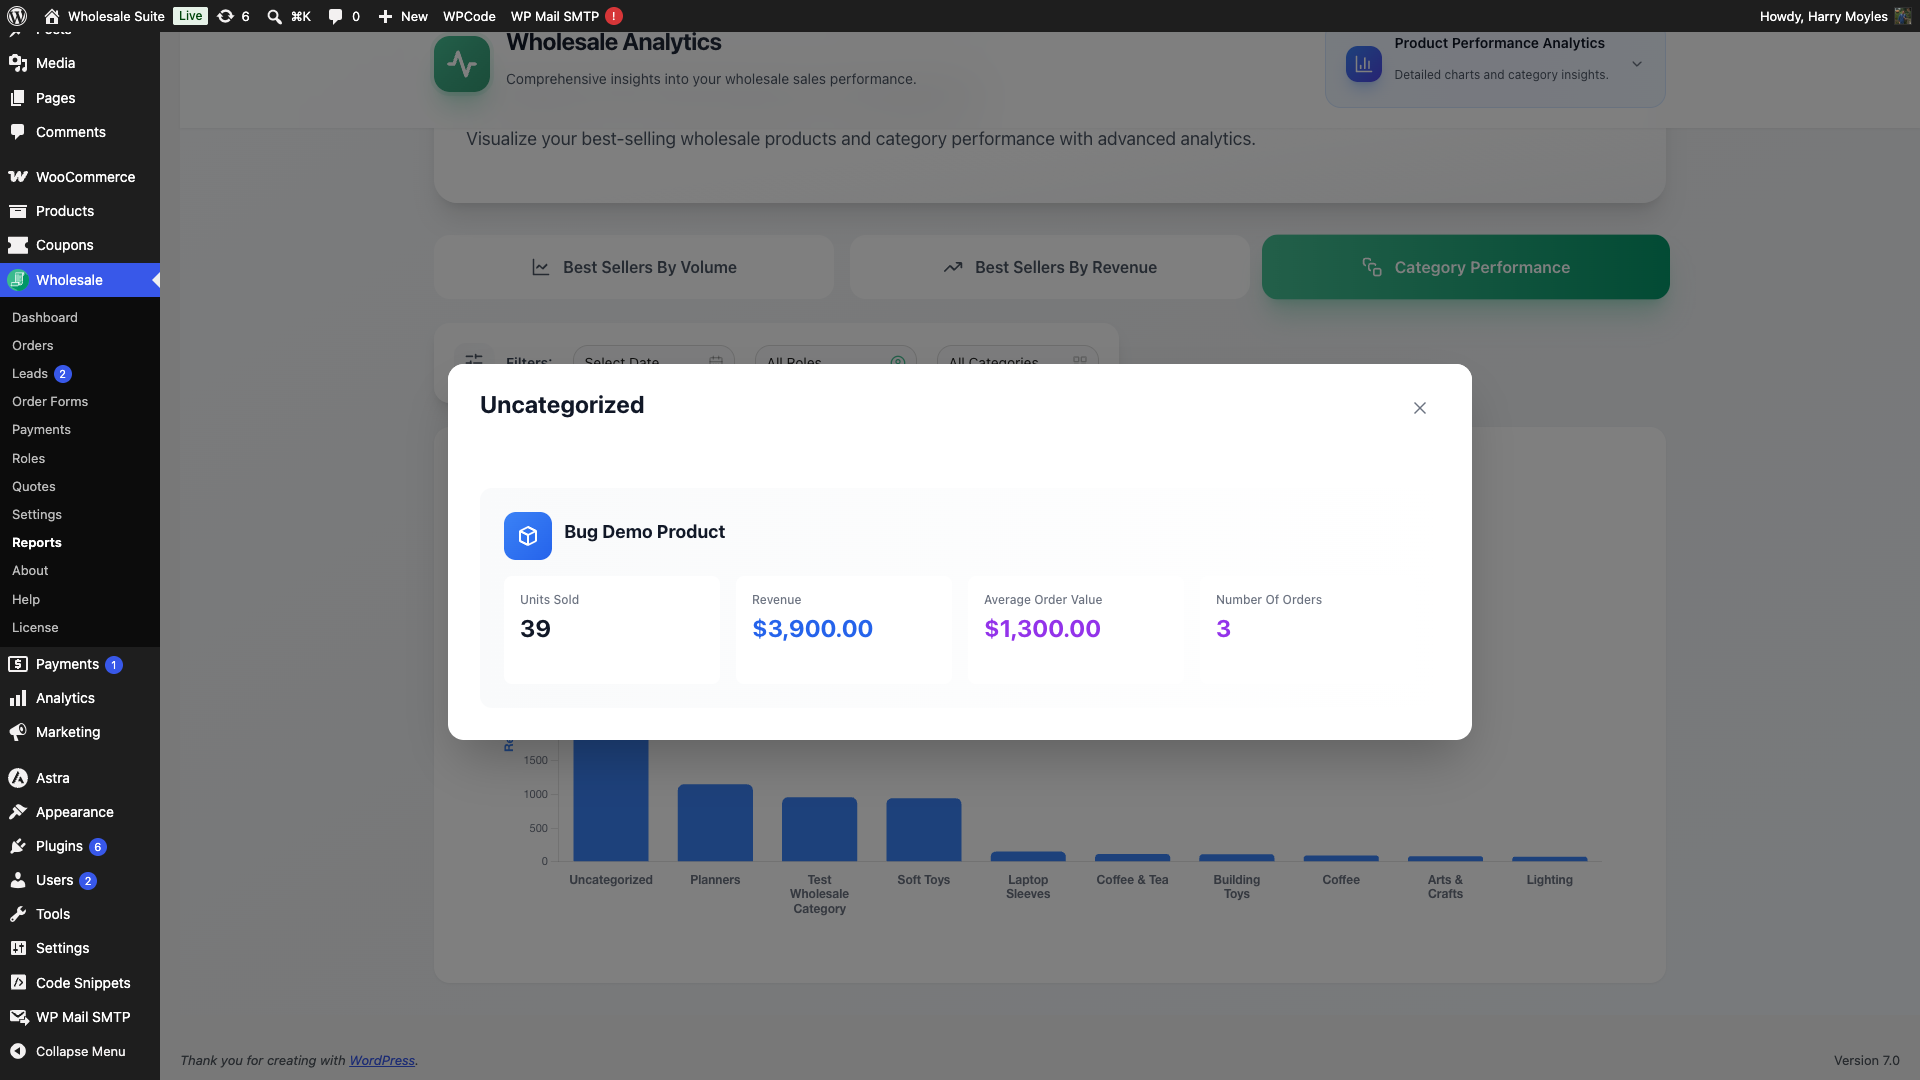Click the Wholesale menu icon

(18, 280)
